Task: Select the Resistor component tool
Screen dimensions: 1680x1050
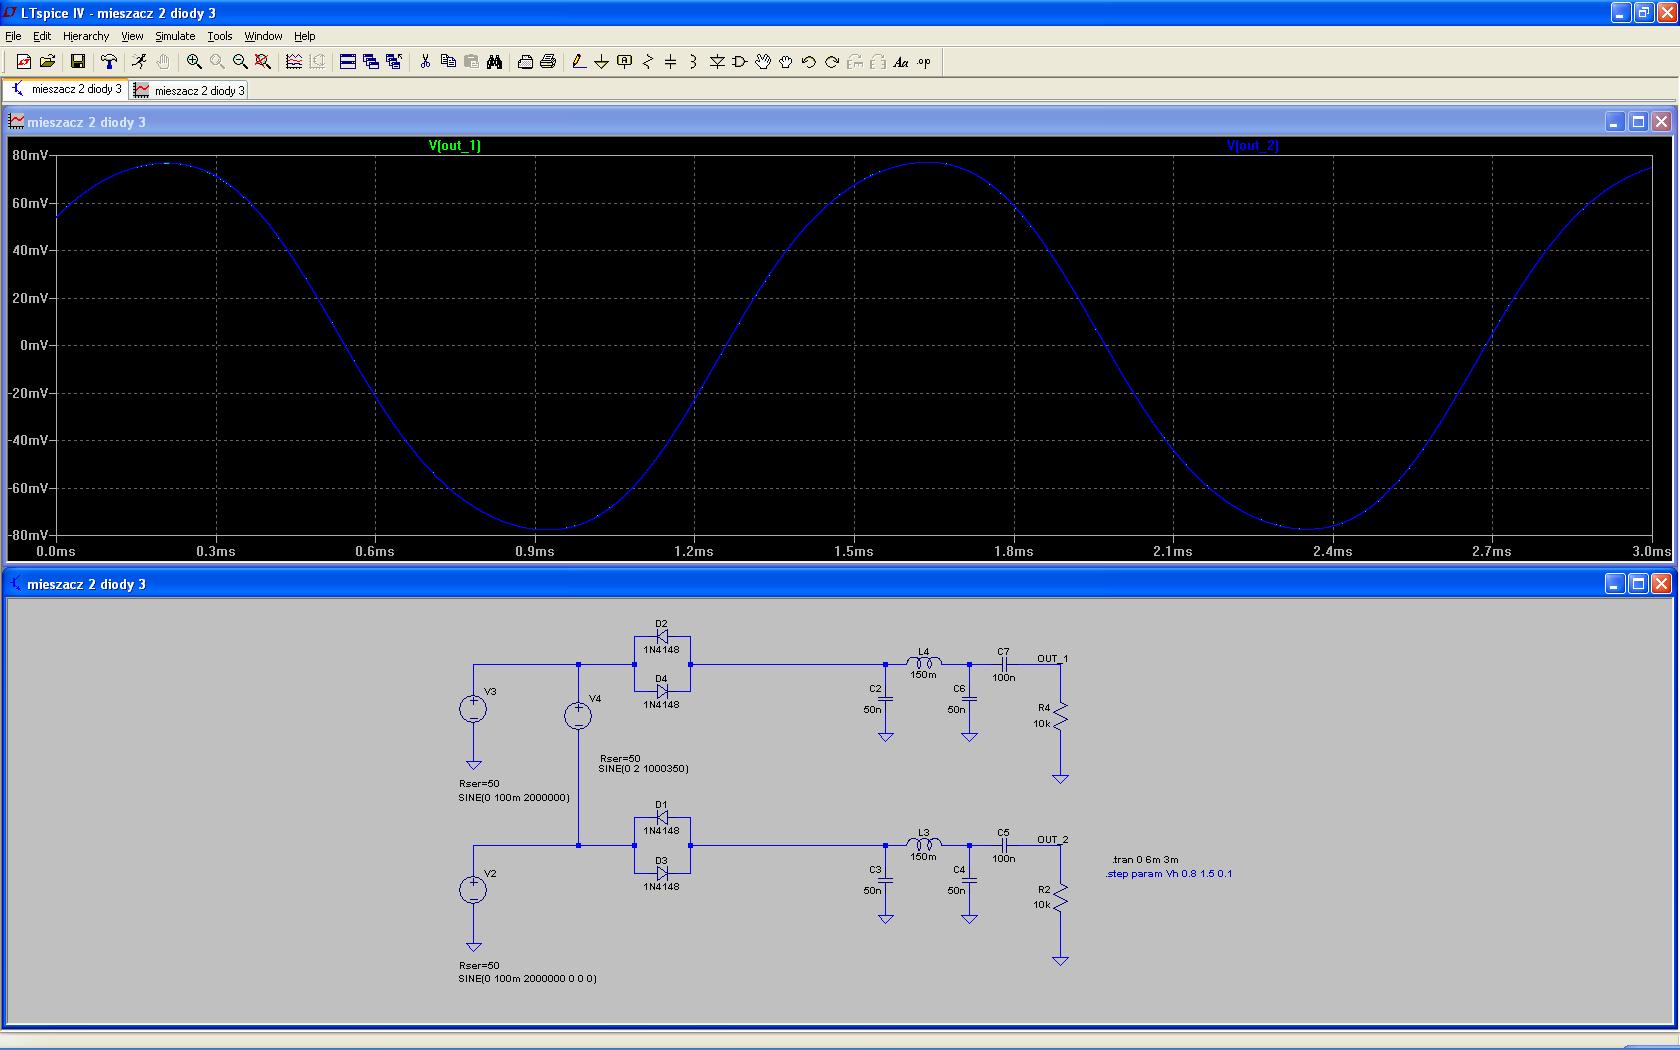Action: 647,62
